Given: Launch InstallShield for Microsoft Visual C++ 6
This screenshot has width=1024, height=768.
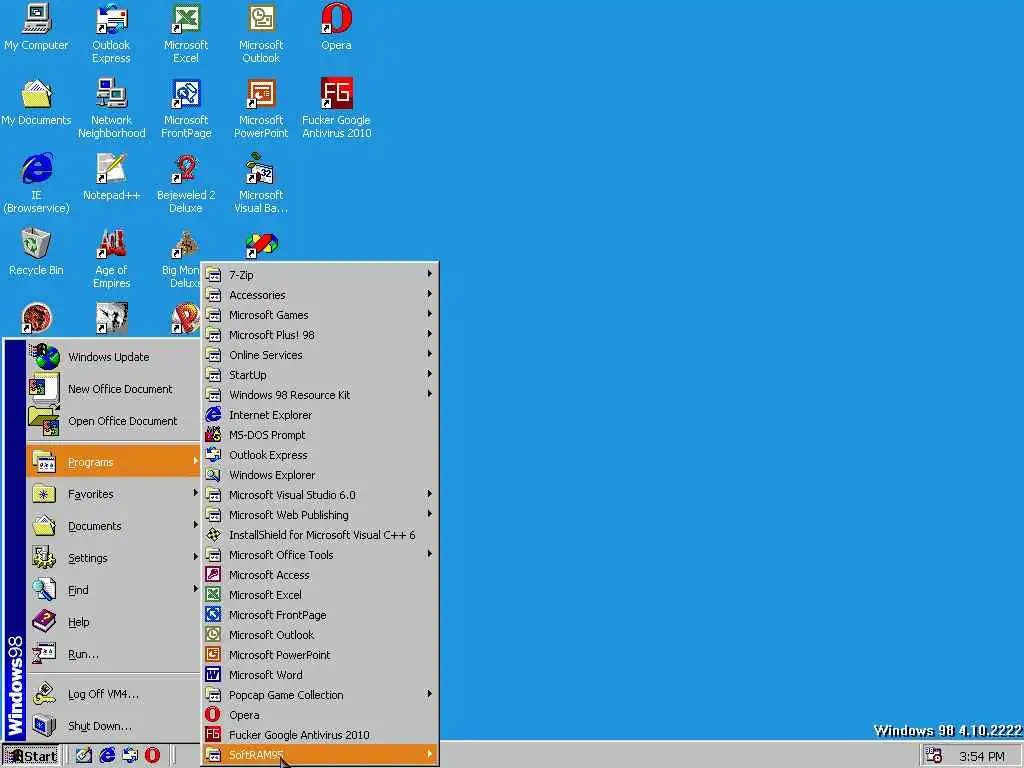Looking at the screenshot, I should [x=320, y=535].
